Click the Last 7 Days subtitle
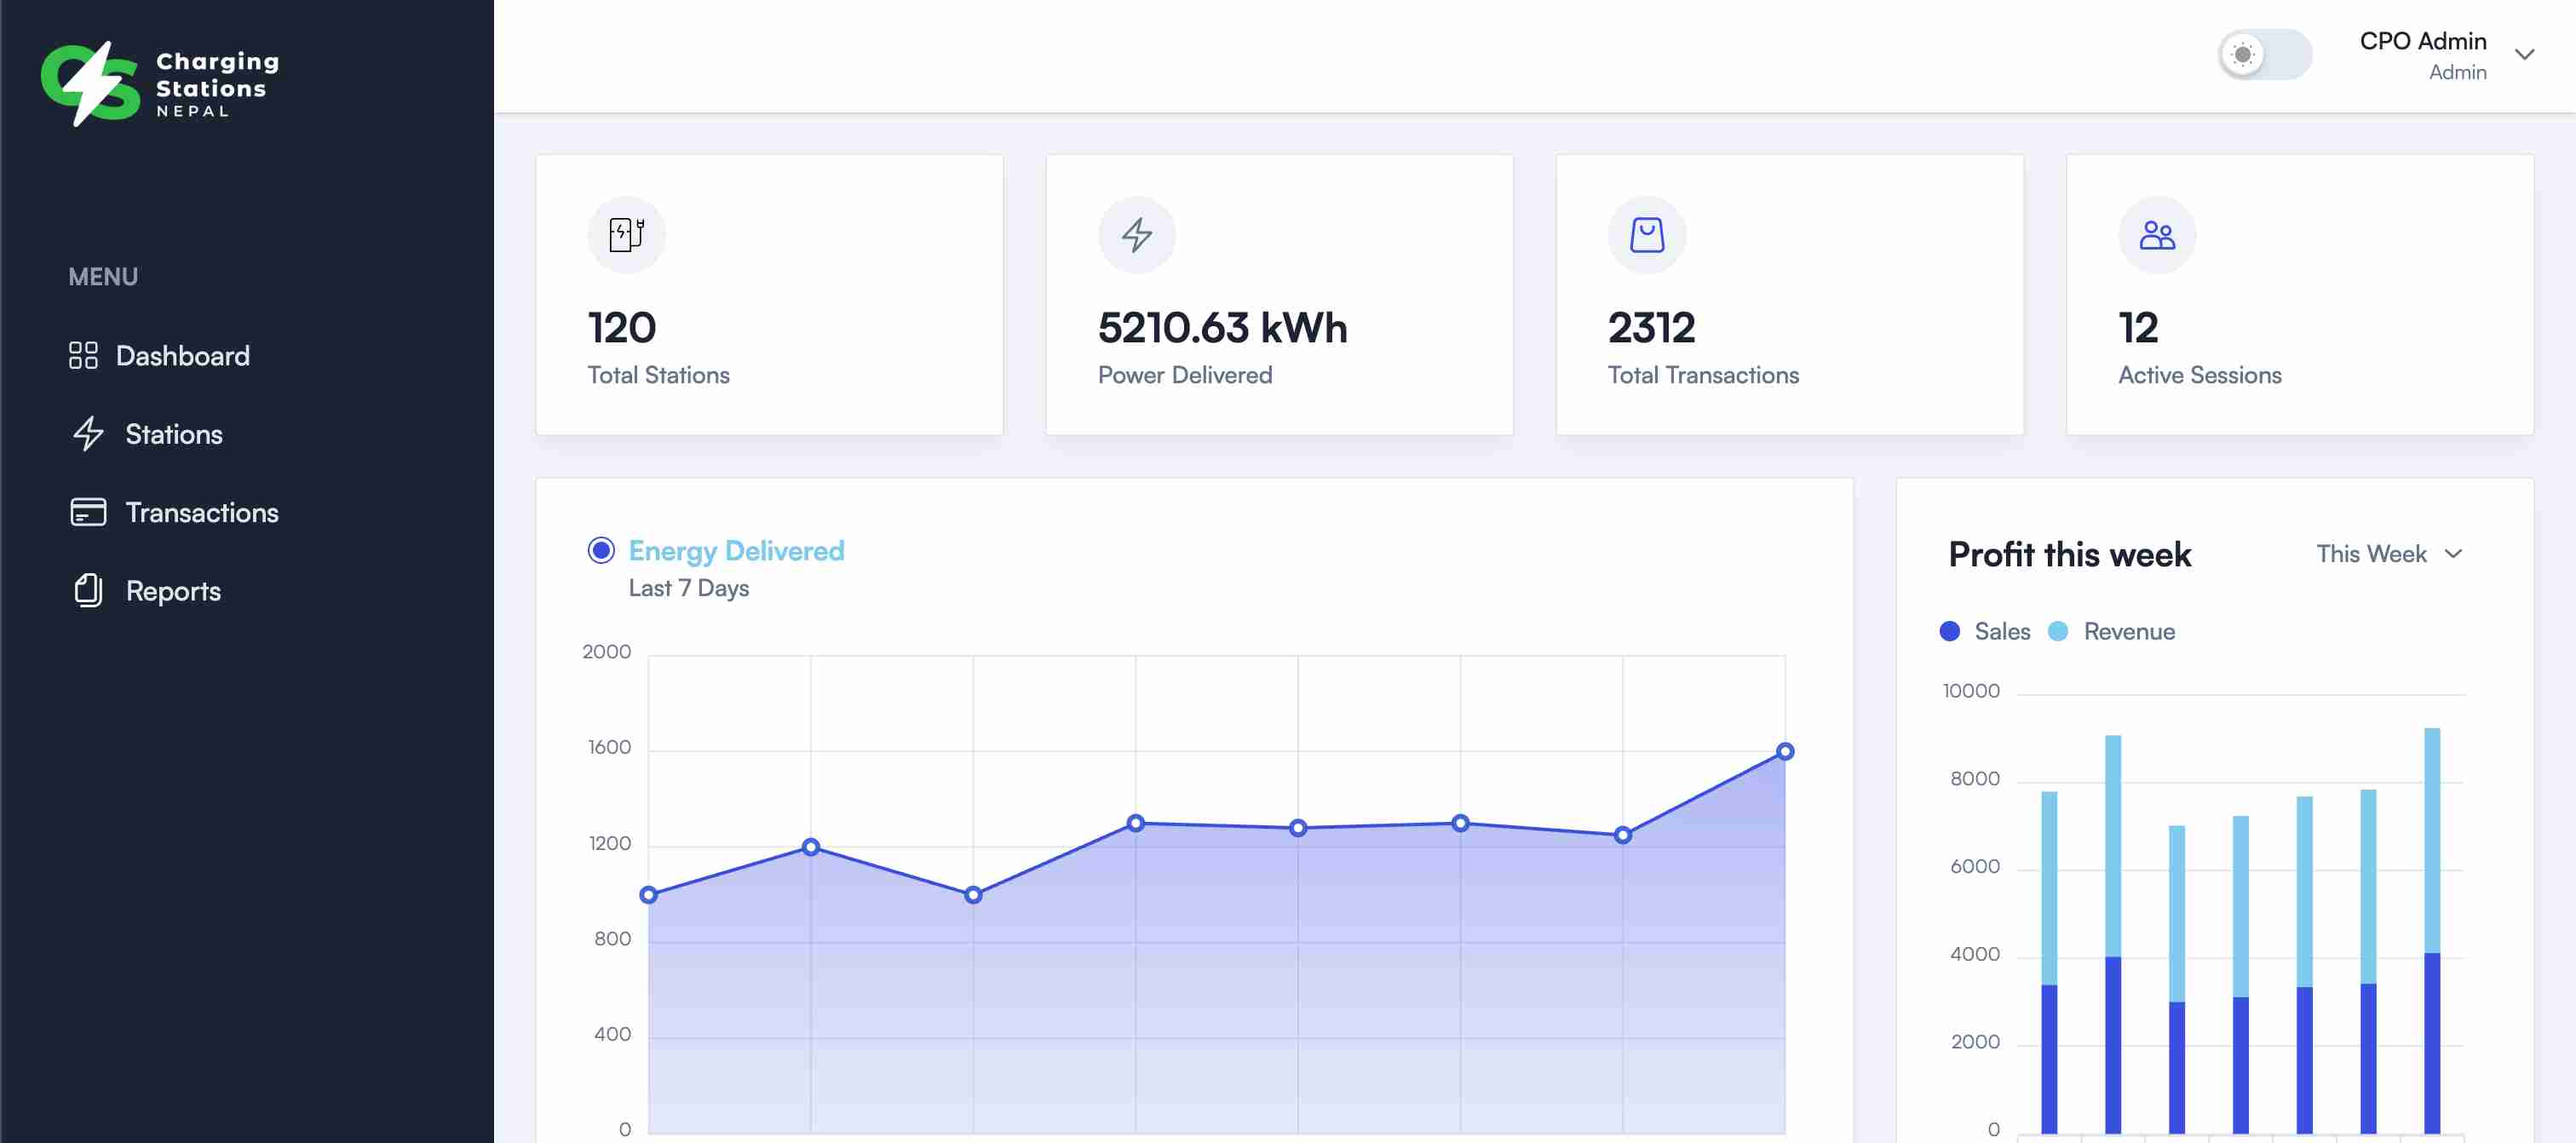The image size is (2576, 1143). click(x=688, y=588)
